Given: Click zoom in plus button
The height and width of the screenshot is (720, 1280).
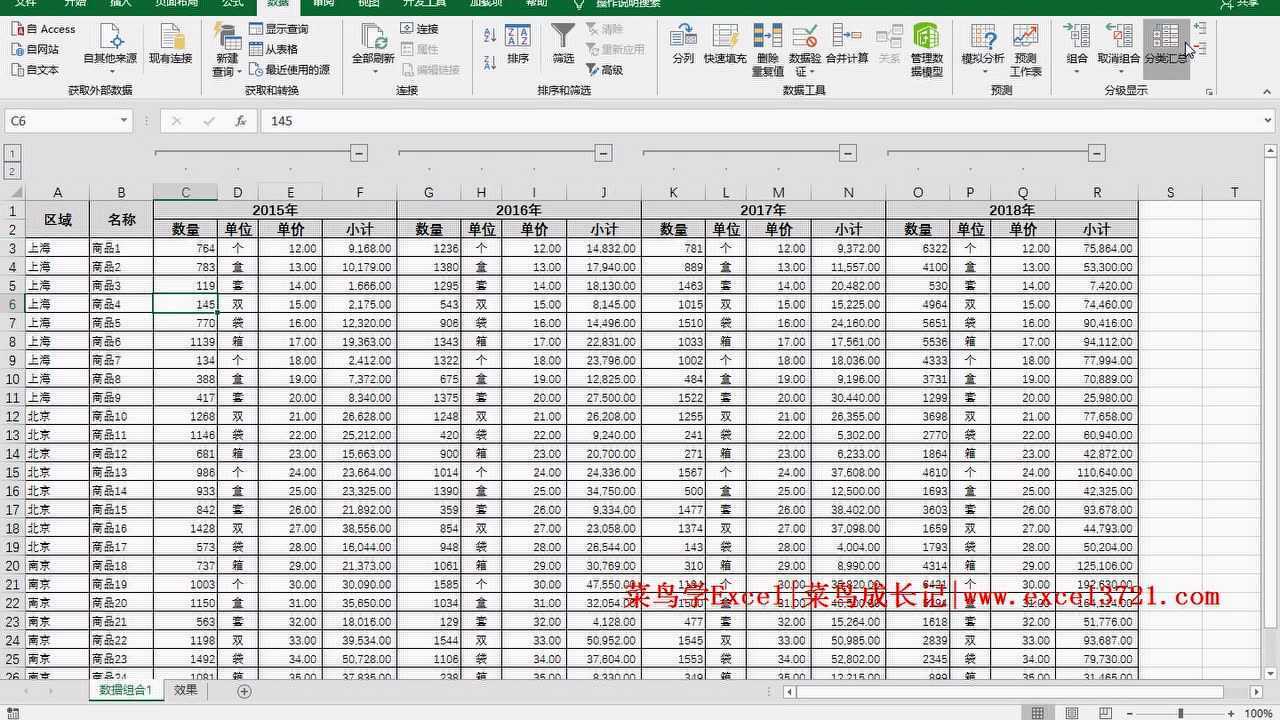Looking at the screenshot, I should pyautogui.click(x=1230, y=713).
